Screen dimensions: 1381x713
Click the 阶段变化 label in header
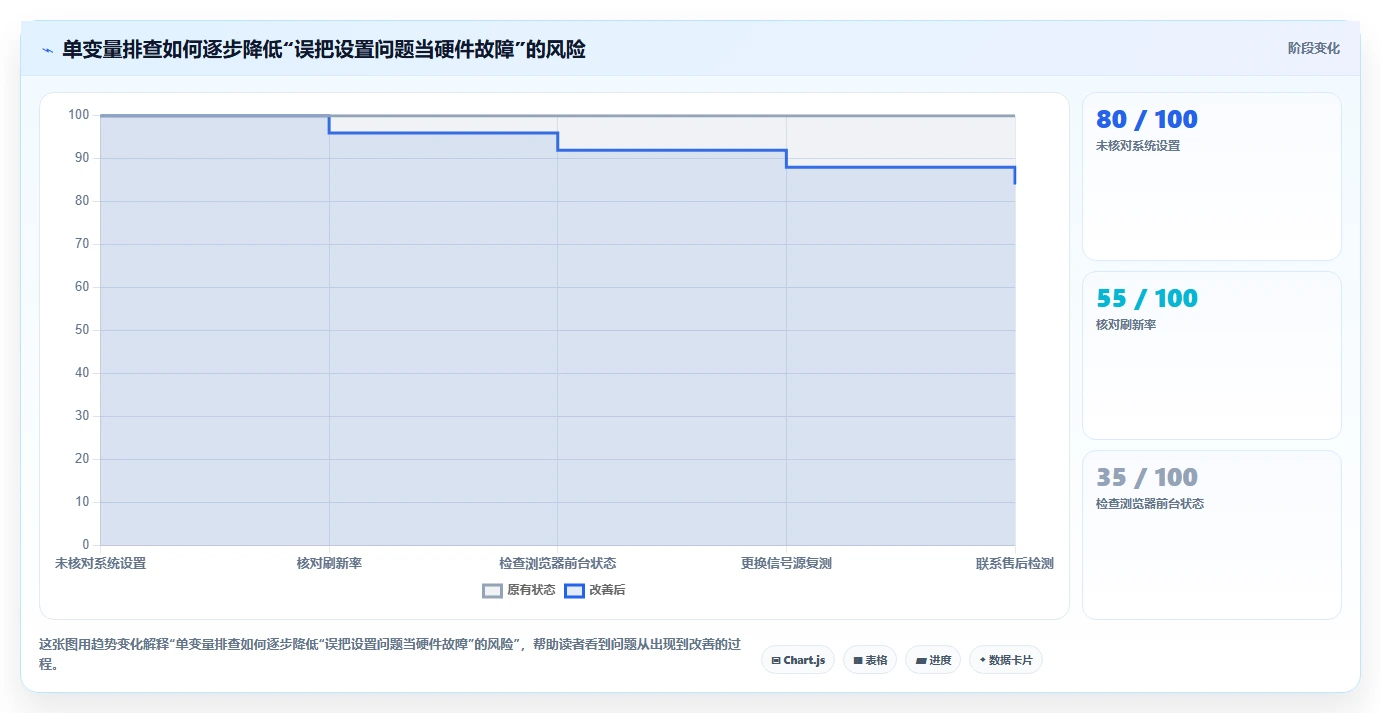pyautogui.click(x=1313, y=48)
